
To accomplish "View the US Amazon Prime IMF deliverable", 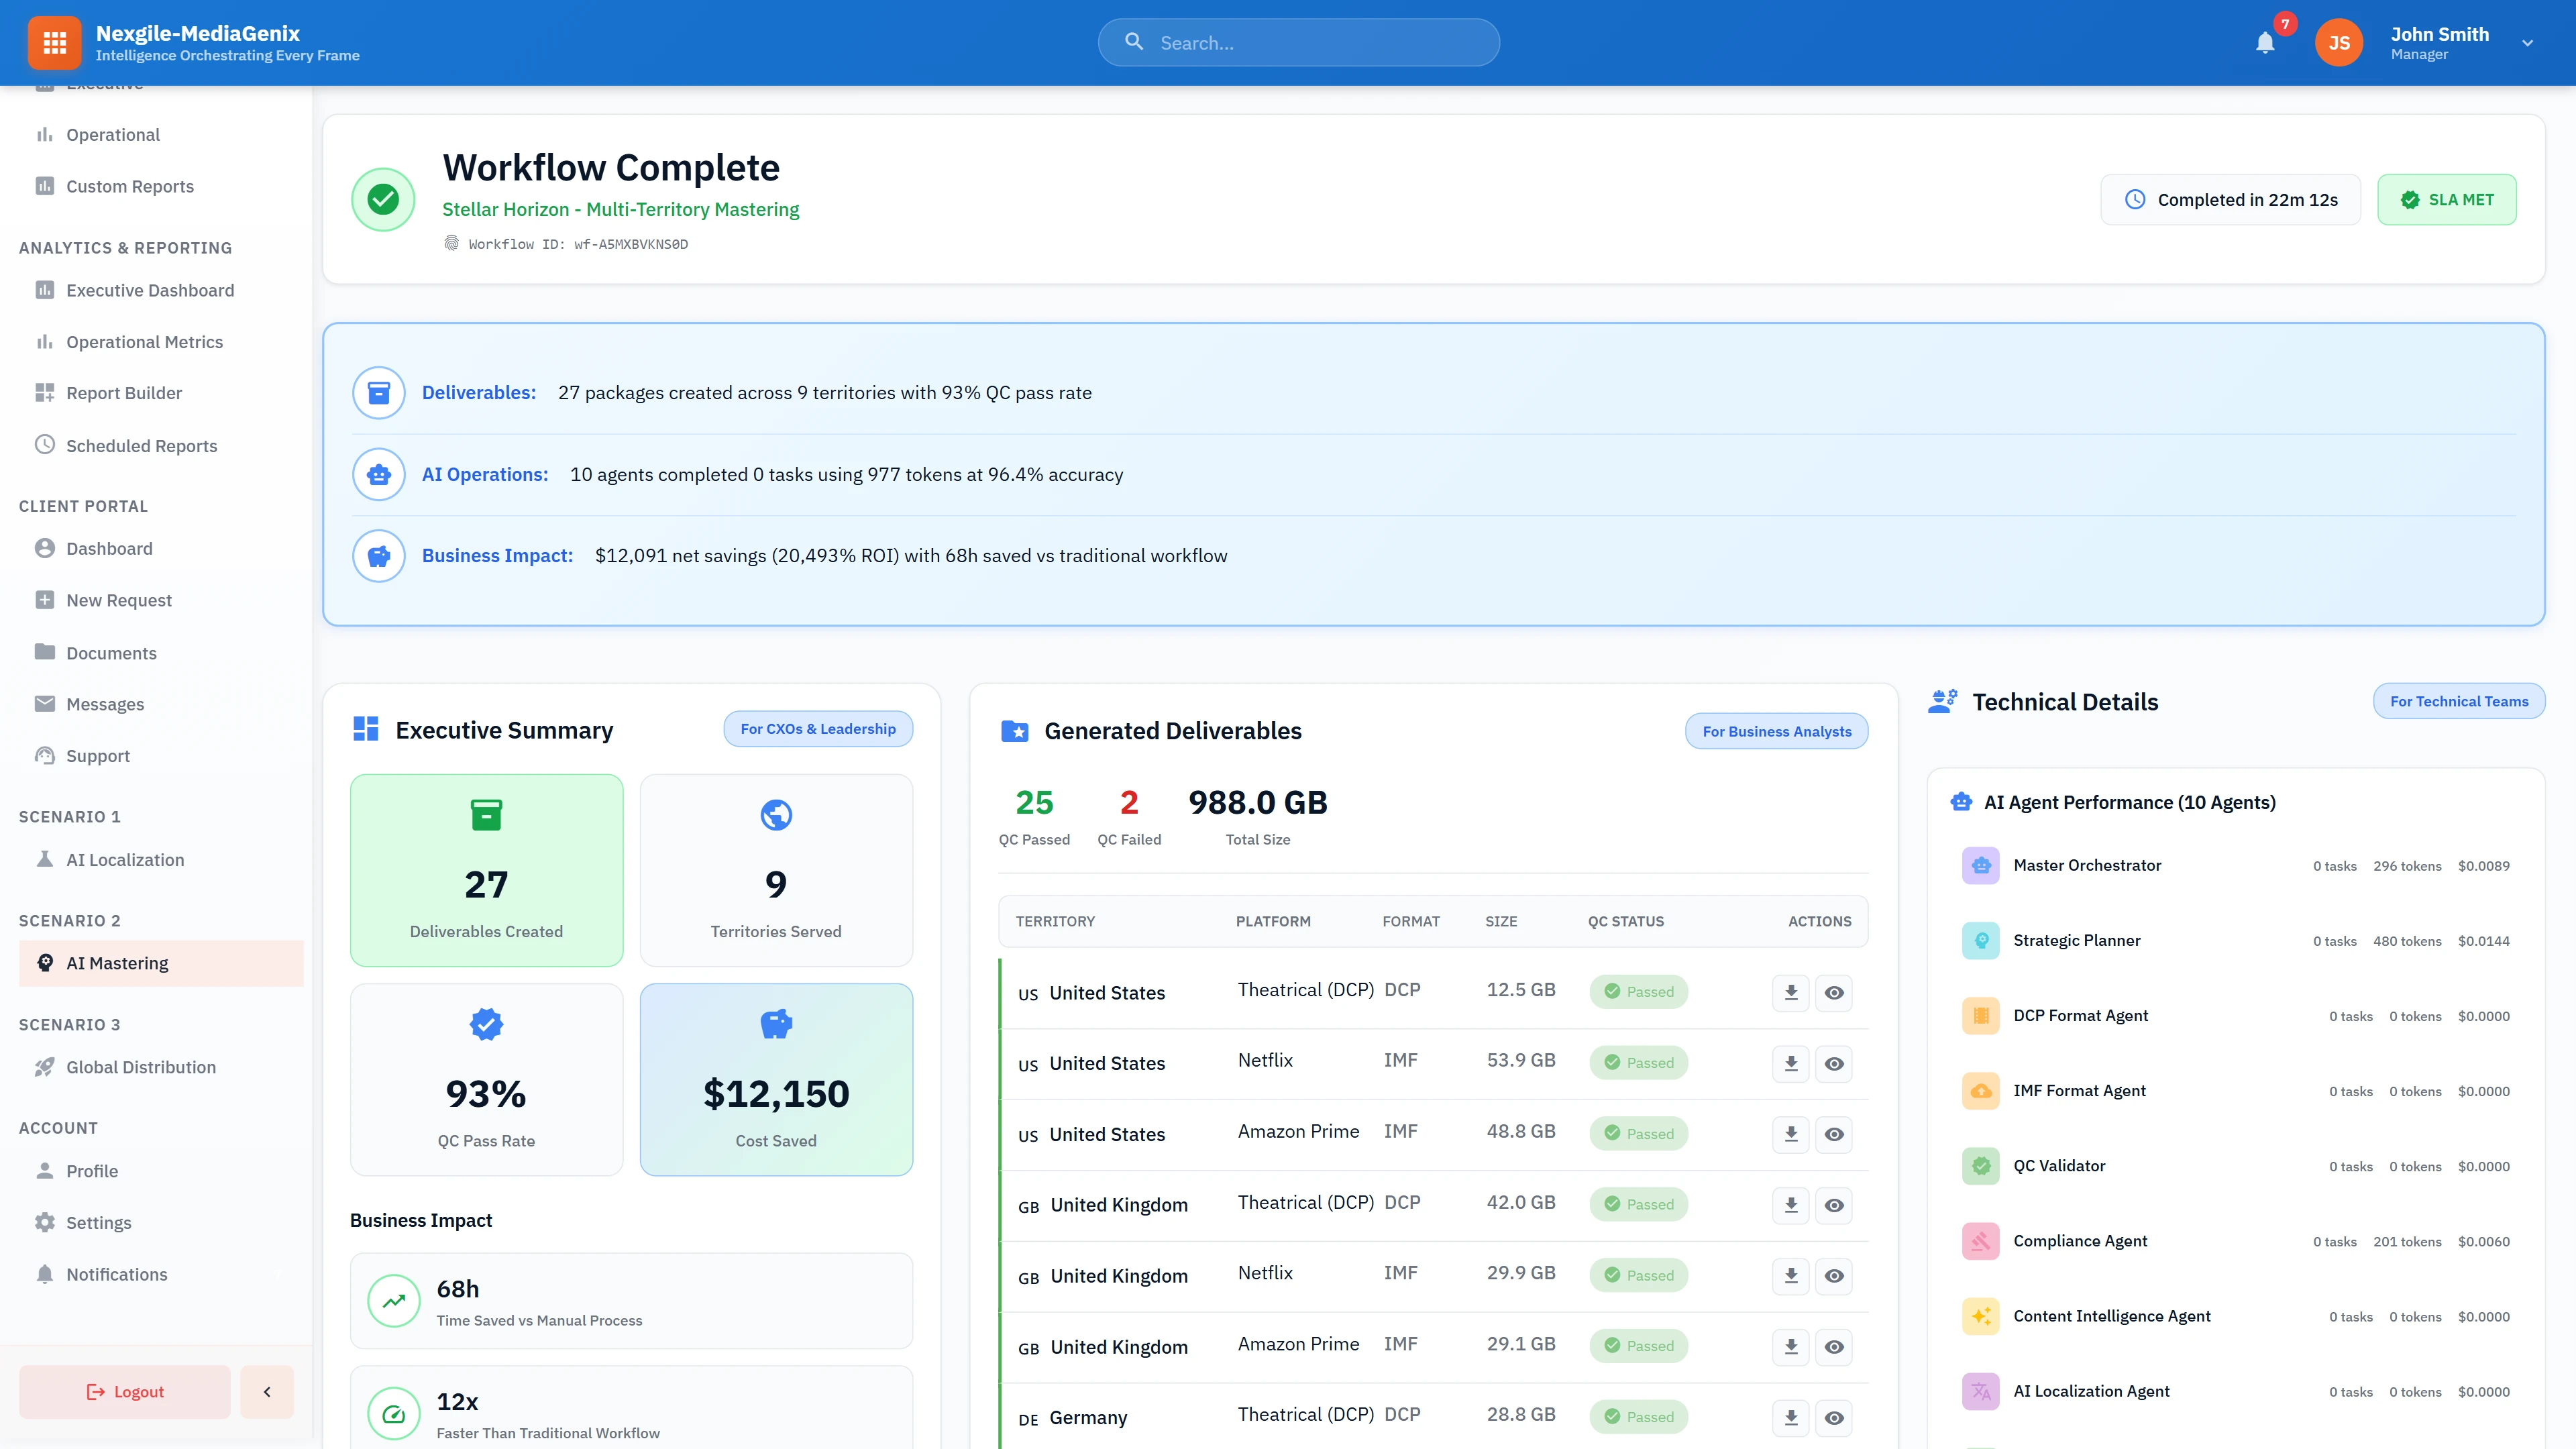I will (x=1834, y=1134).
